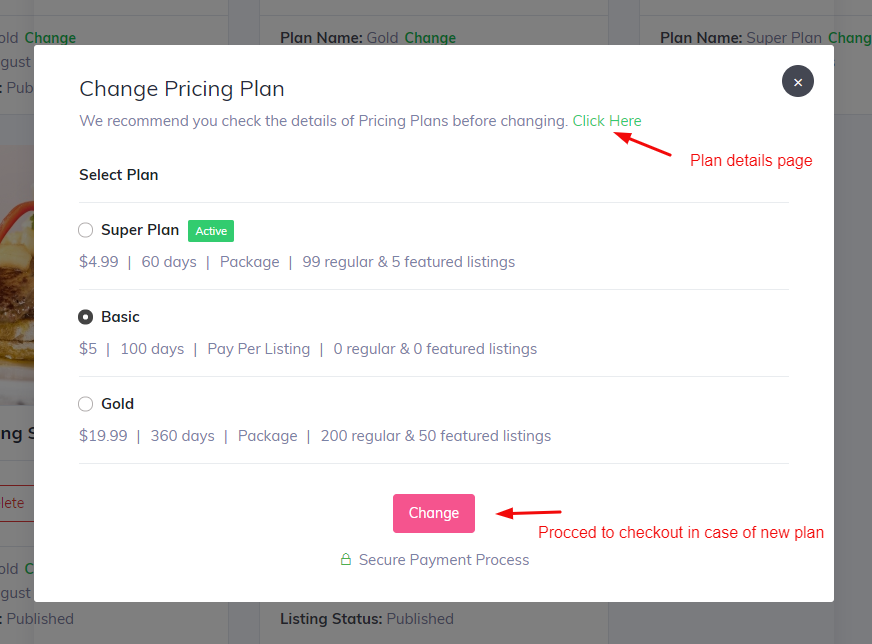The image size is (872, 644).
Task: Select the Super Plan radio button
Action: coord(86,230)
